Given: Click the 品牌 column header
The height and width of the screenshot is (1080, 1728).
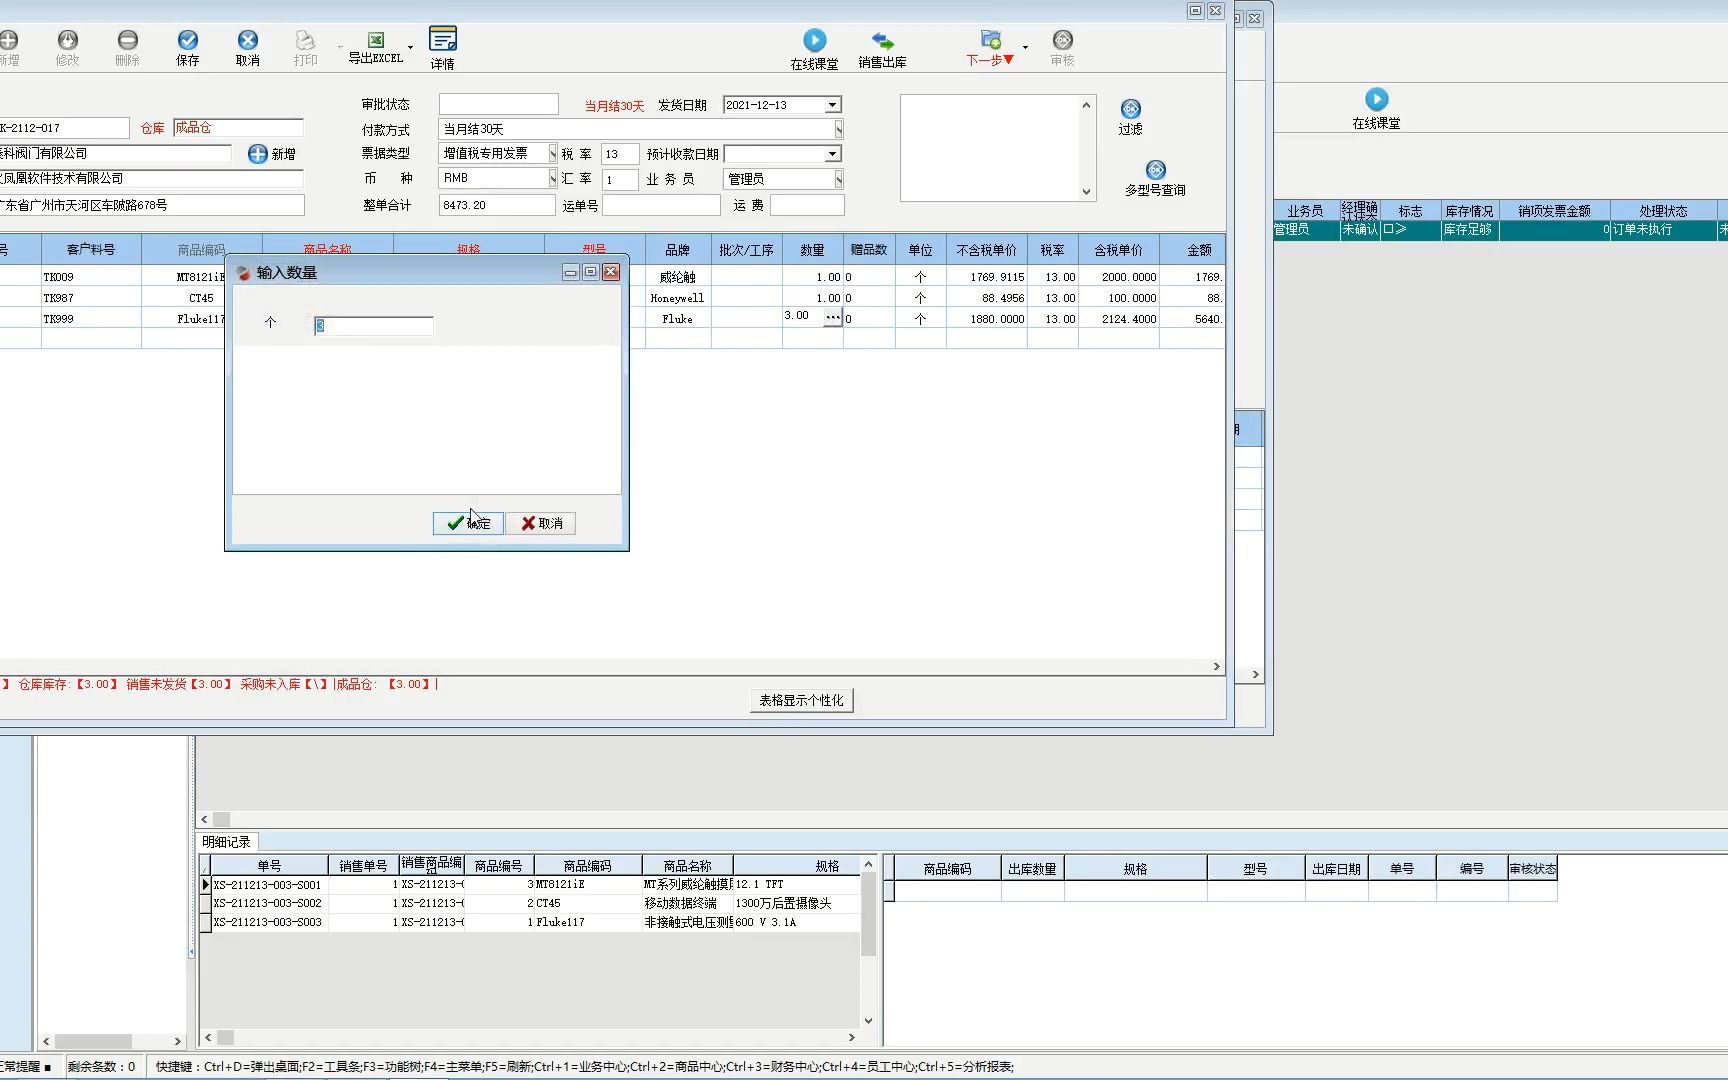Looking at the screenshot, I should (677, 250).
